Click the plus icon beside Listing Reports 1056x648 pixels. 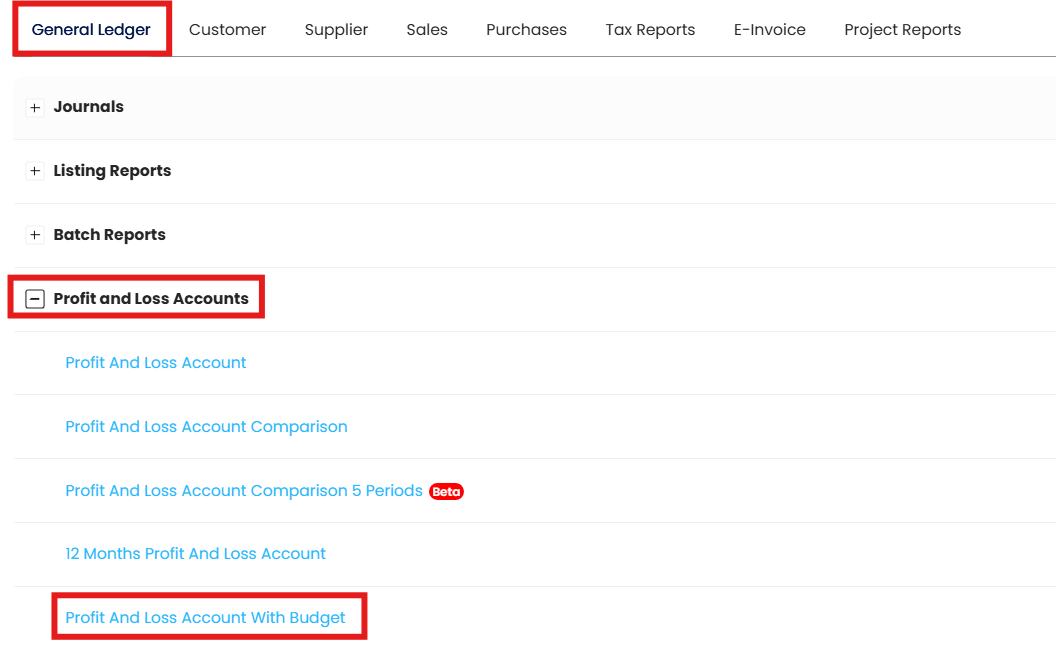pyautogui.click(x=35, y=171)
